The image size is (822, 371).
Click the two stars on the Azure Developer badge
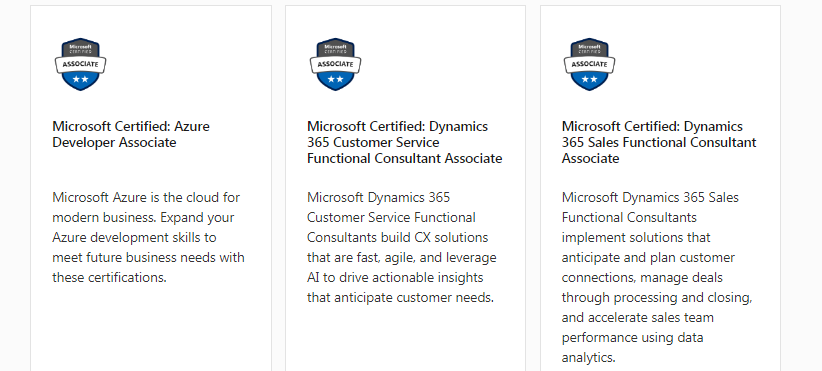pos(80,79)
